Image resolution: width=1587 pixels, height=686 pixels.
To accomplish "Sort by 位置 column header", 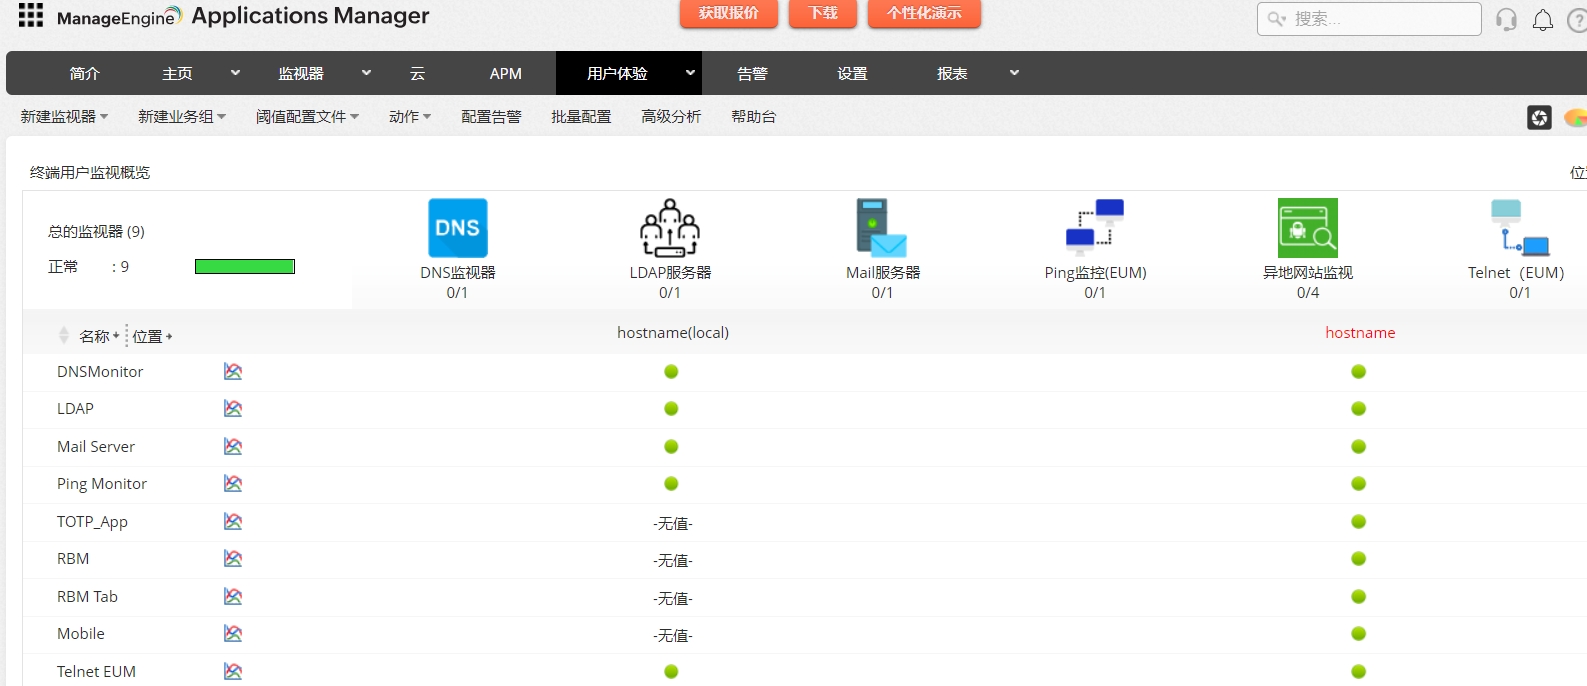I will coord(152,336).
